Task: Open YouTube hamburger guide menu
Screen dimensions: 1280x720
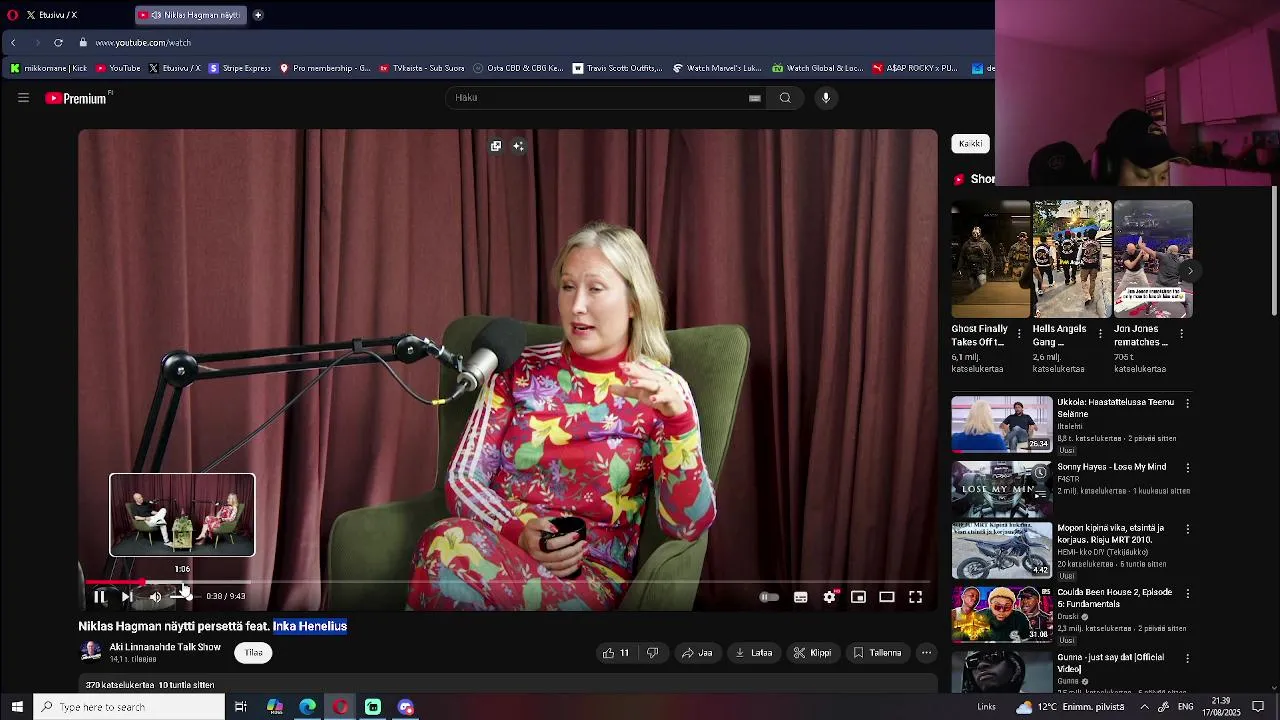Action: click(23, 98)
